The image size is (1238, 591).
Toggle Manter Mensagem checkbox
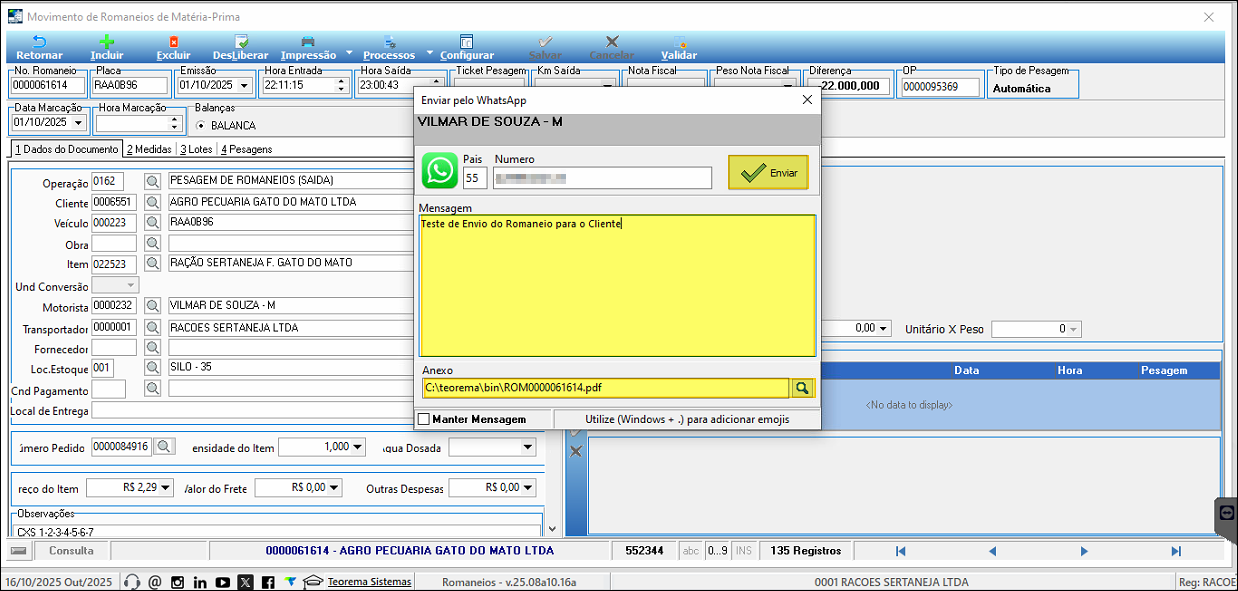click(x=424, y=419)
